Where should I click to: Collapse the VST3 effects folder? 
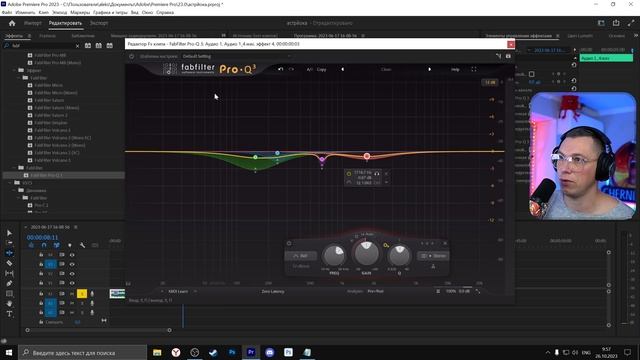[10, 183]
